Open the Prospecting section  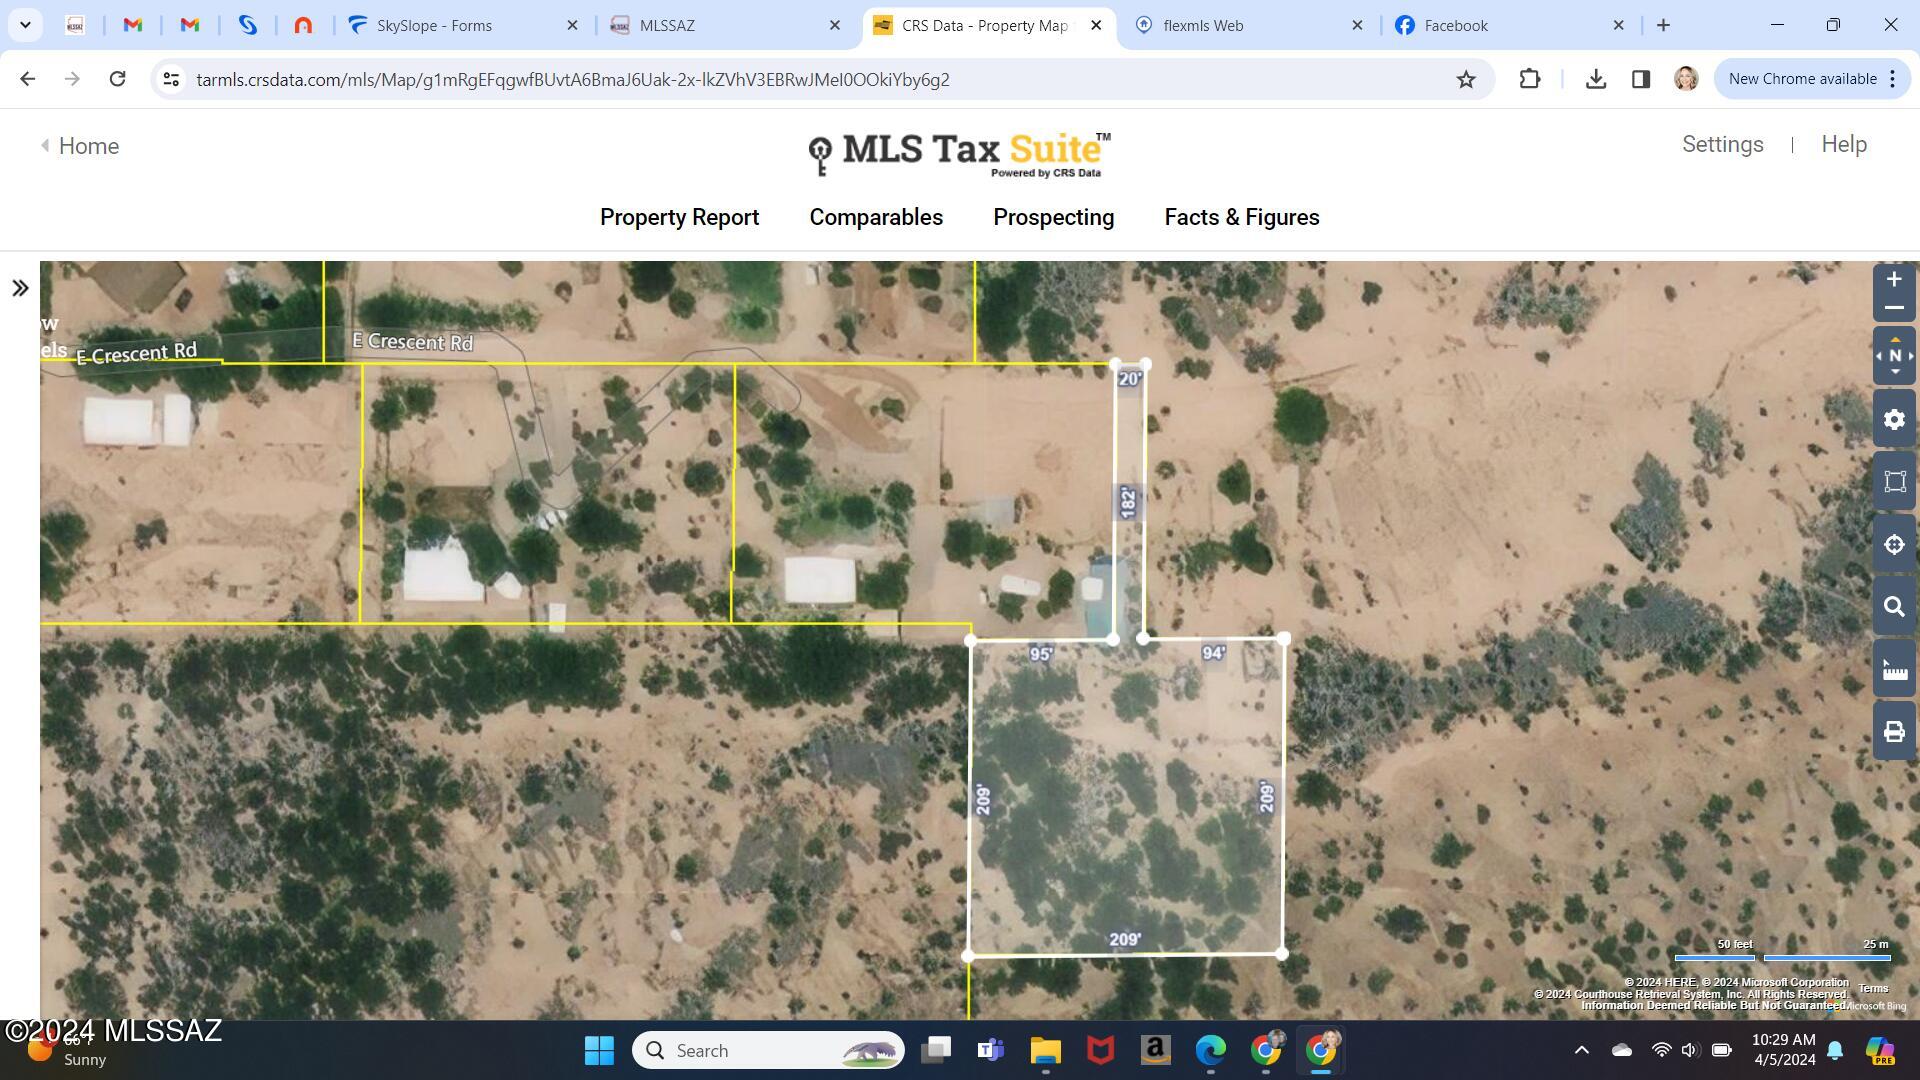tap(1053, 217)
